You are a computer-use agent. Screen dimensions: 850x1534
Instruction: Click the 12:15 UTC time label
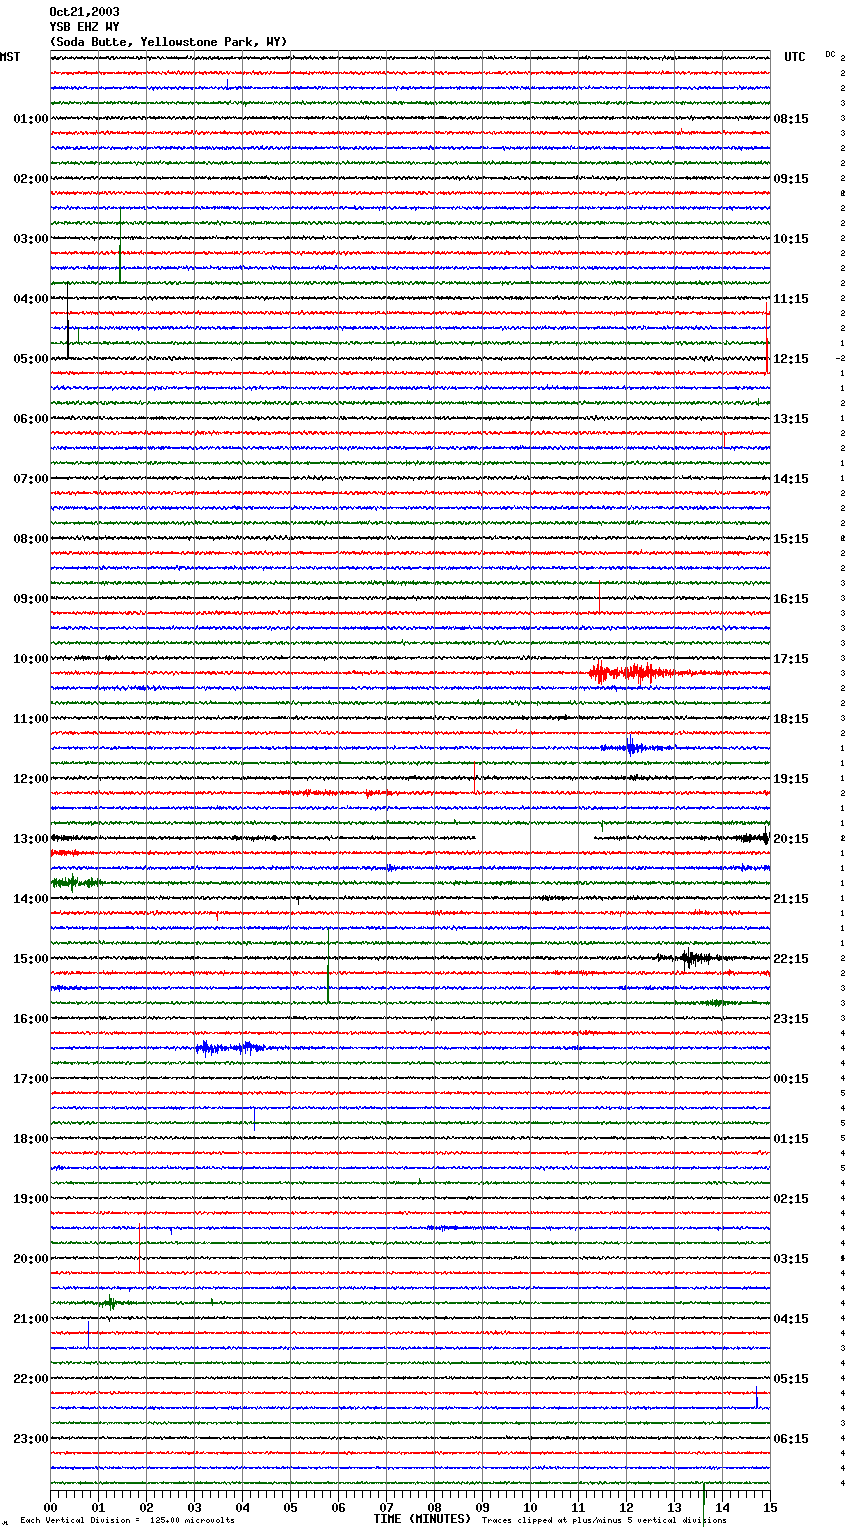(791, 359)
